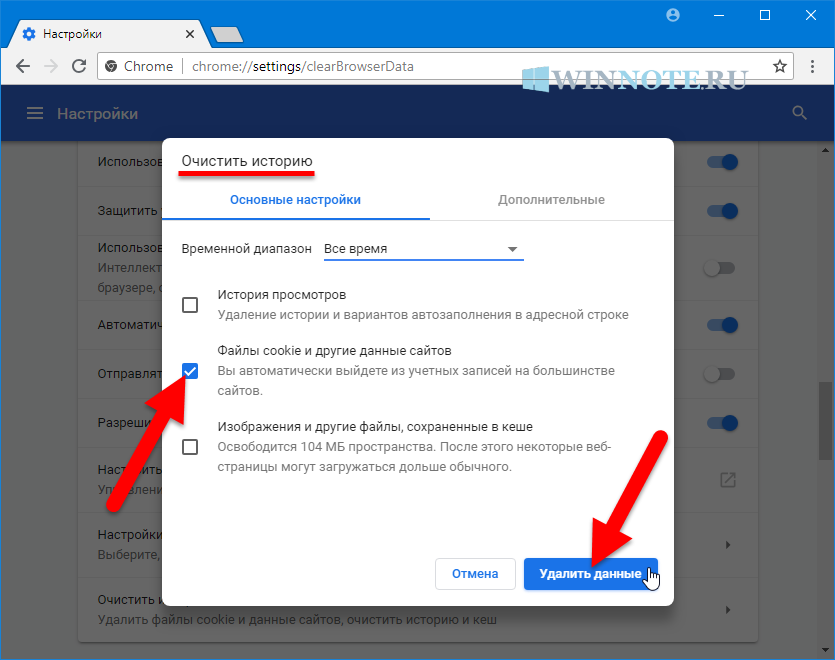Click the Изображения и другие файлы label
Screen dimensions: 835x660
tap(375, 427)
